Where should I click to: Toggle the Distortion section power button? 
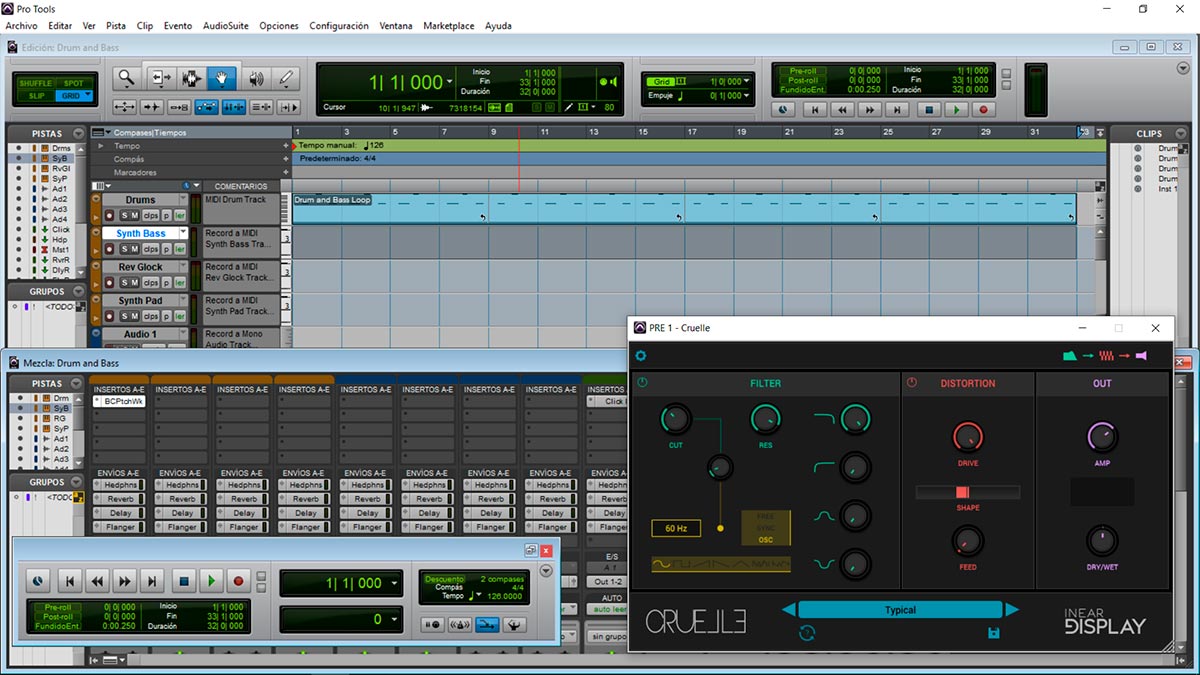click(x=911, y=383)
